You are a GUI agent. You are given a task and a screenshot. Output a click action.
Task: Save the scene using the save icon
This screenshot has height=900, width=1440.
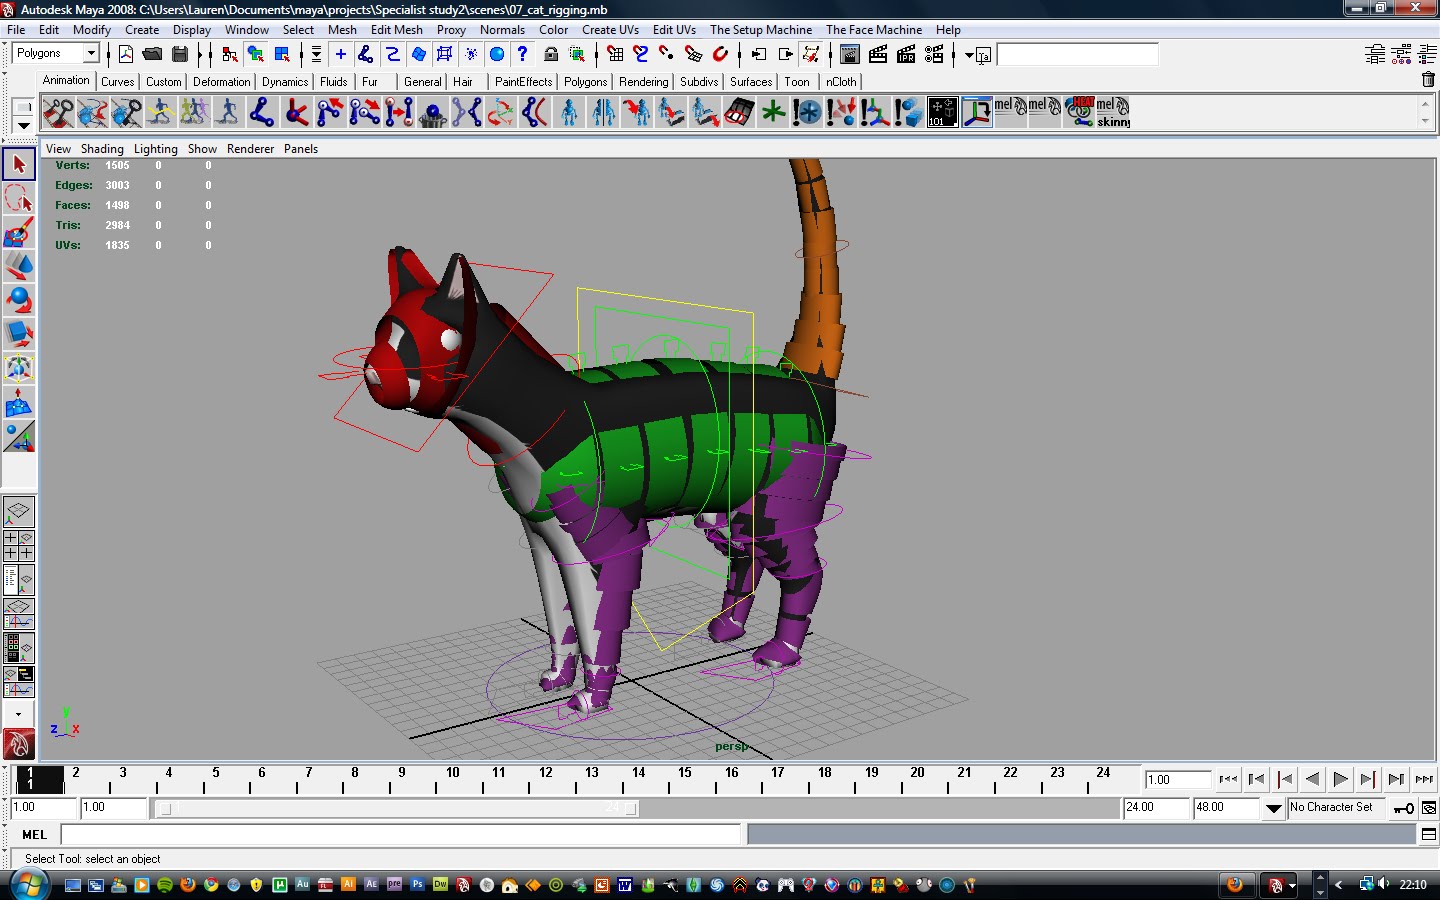179,53
